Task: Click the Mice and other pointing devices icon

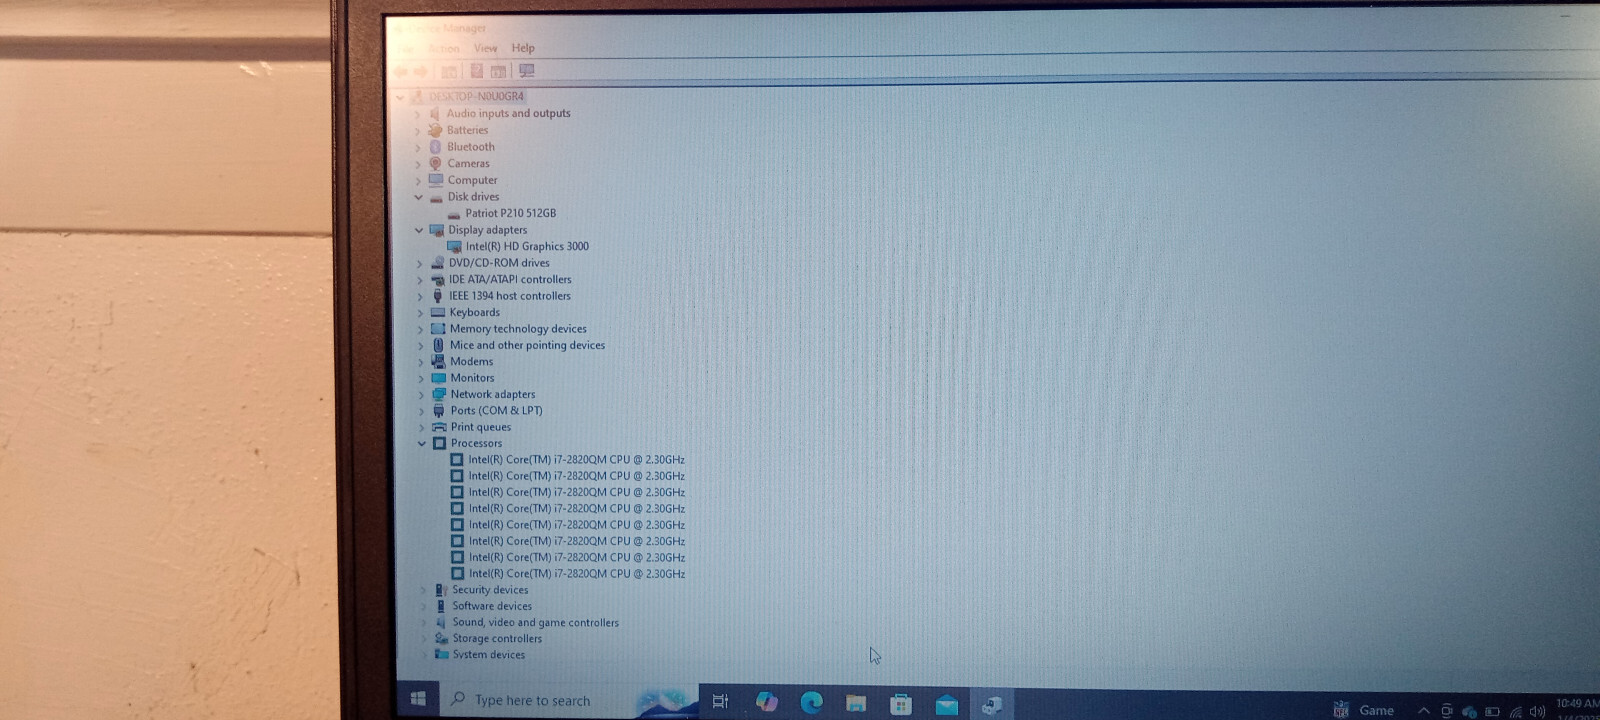Action: pos(438,345)
